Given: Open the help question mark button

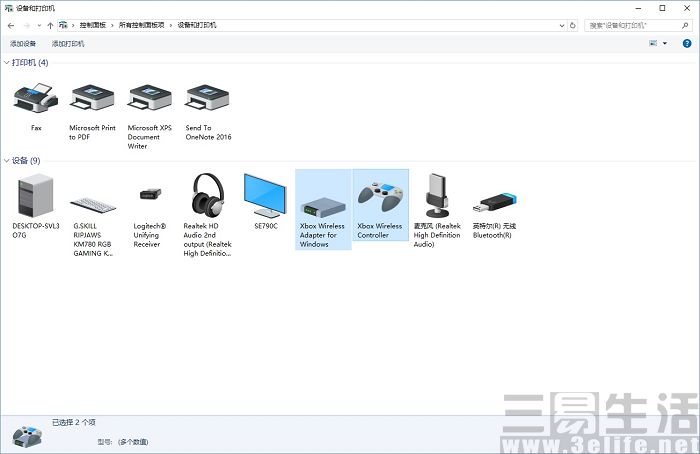Looking at the screenshot, I should pyautogui.click(x=687, y=43).
